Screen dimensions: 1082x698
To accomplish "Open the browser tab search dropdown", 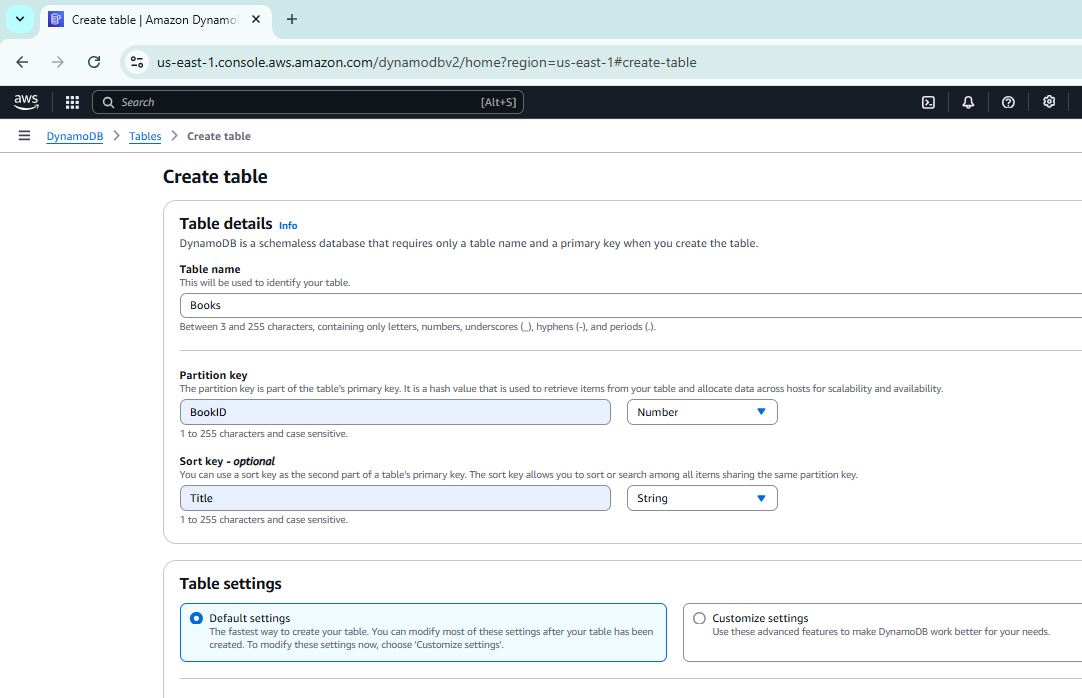I will (x=20, y=19).
